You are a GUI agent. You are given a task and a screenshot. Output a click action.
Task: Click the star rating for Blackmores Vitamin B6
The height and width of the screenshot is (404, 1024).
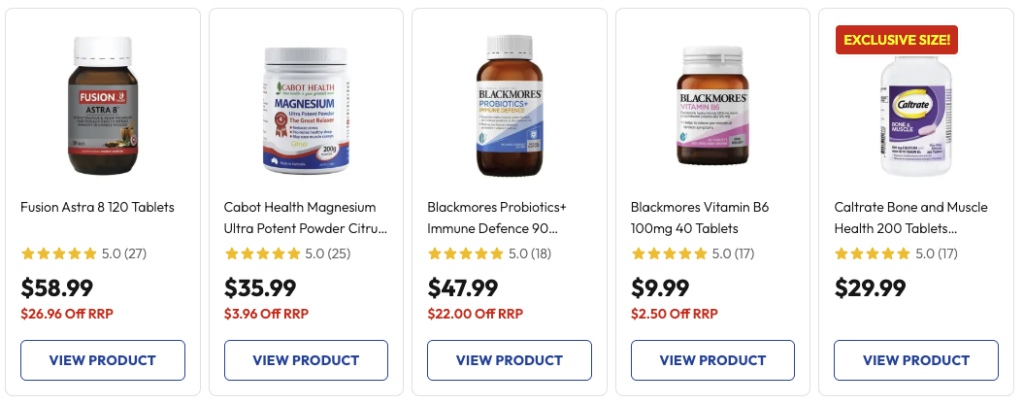669,254
